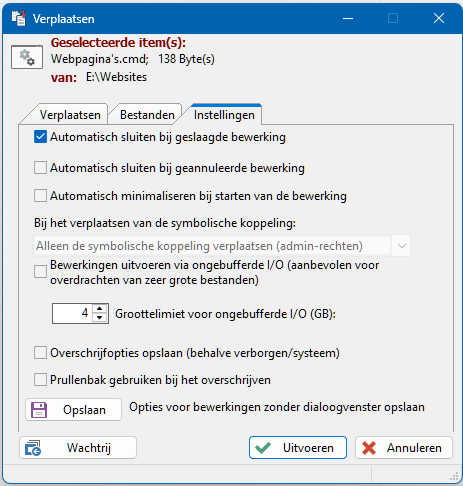Toggle ongebufferde I/O checkbox
Viewport: 463px width, 486px height.
coord(40,272)
